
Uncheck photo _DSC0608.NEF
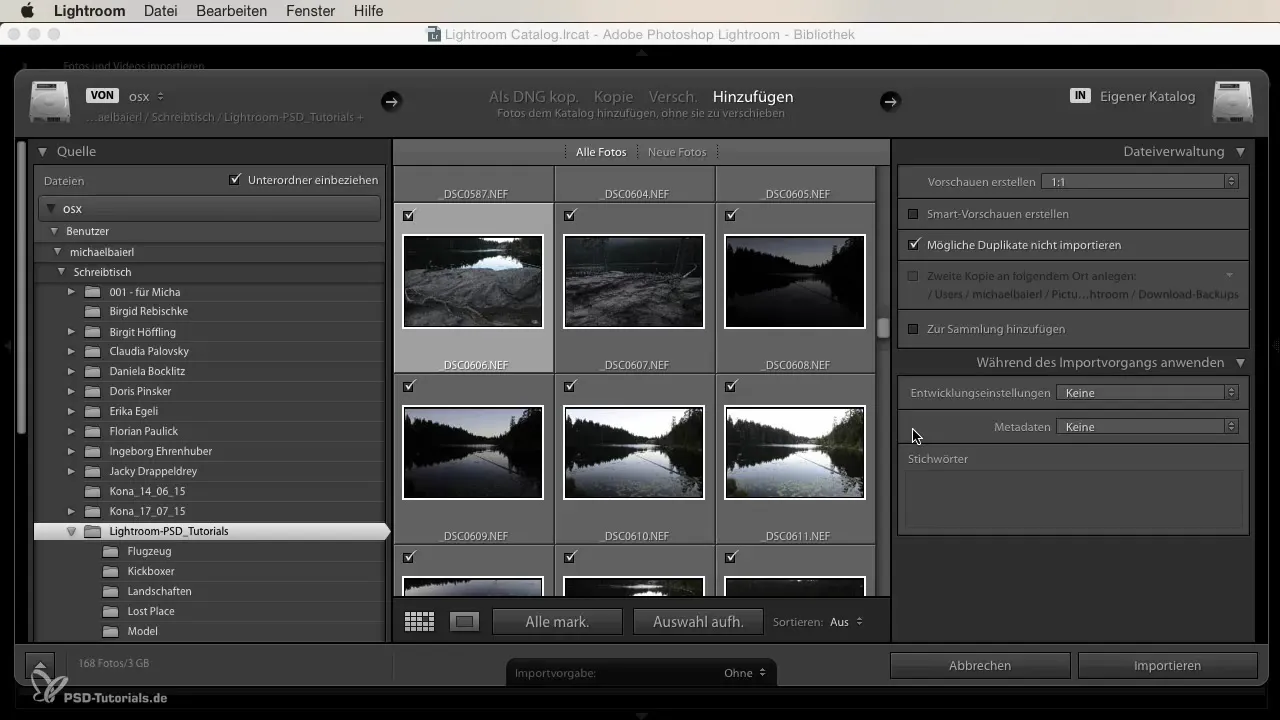(731, 215)
